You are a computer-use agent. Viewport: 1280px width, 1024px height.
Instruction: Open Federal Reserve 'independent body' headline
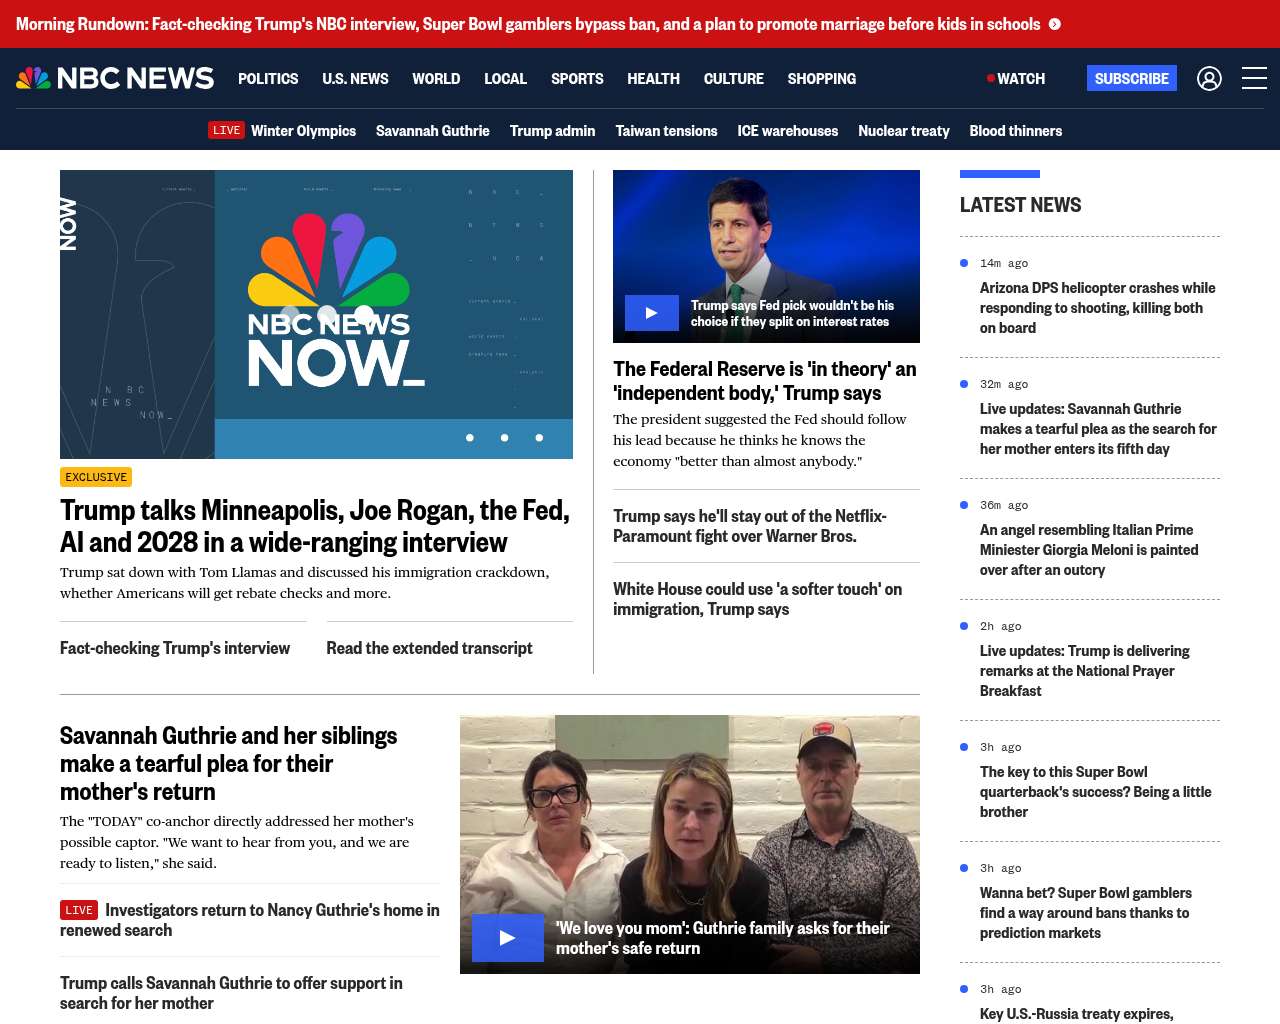765,381
